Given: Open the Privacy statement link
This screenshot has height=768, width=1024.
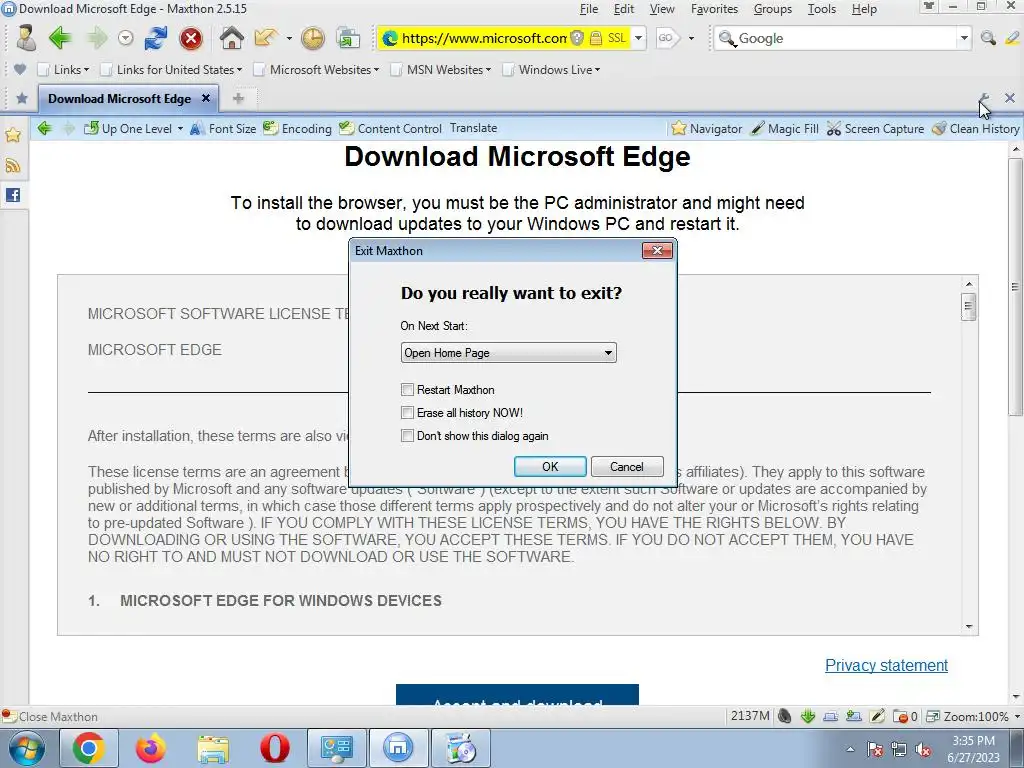Looking at the screenshot, I should tap(886, 665).
